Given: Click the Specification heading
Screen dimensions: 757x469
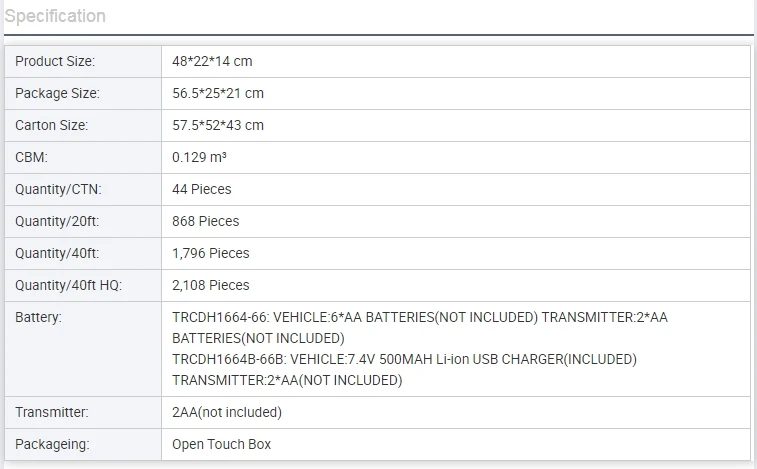Looking at the screenshot, I should pyautogui.click(x=55, y=16).
